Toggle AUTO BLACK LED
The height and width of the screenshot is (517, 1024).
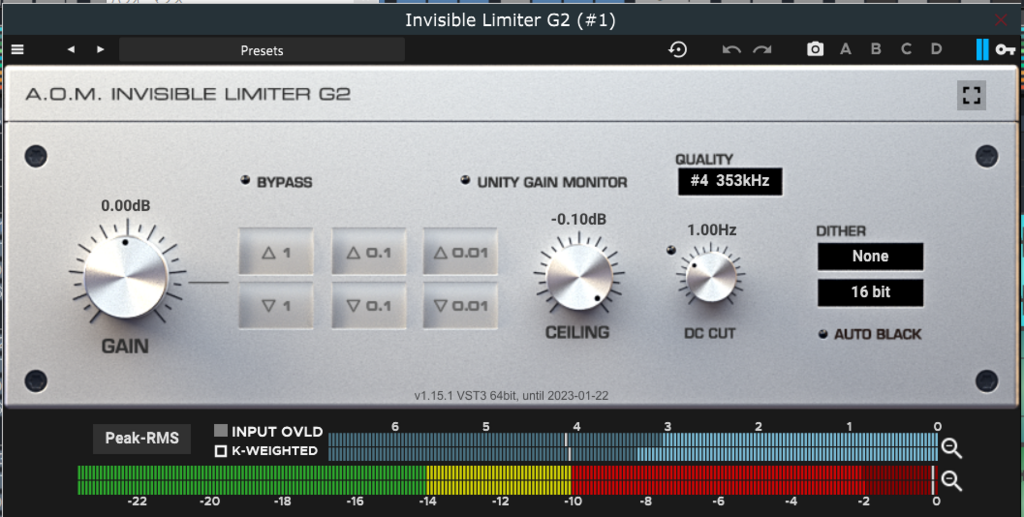coord(823,334)
